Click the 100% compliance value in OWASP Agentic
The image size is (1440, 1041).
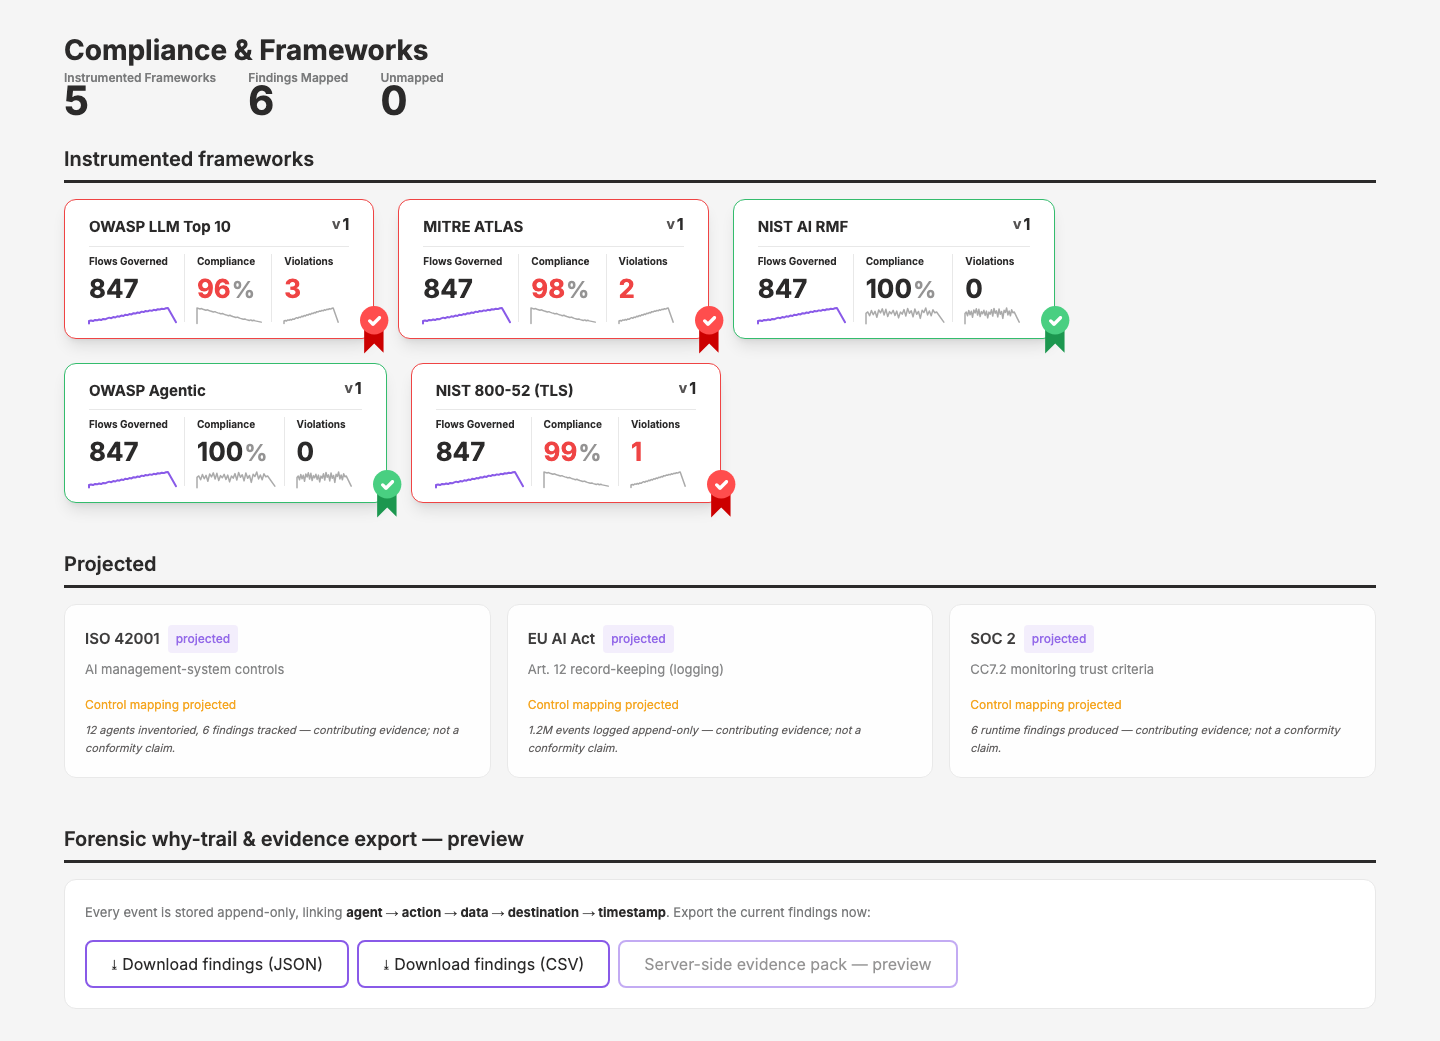click(231, 452)
